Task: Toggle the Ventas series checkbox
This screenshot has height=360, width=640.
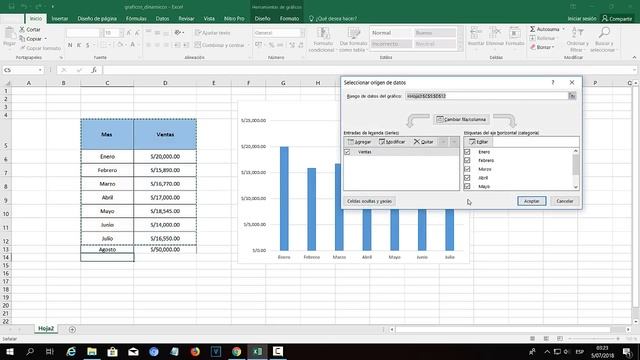Action: (347, 152)
